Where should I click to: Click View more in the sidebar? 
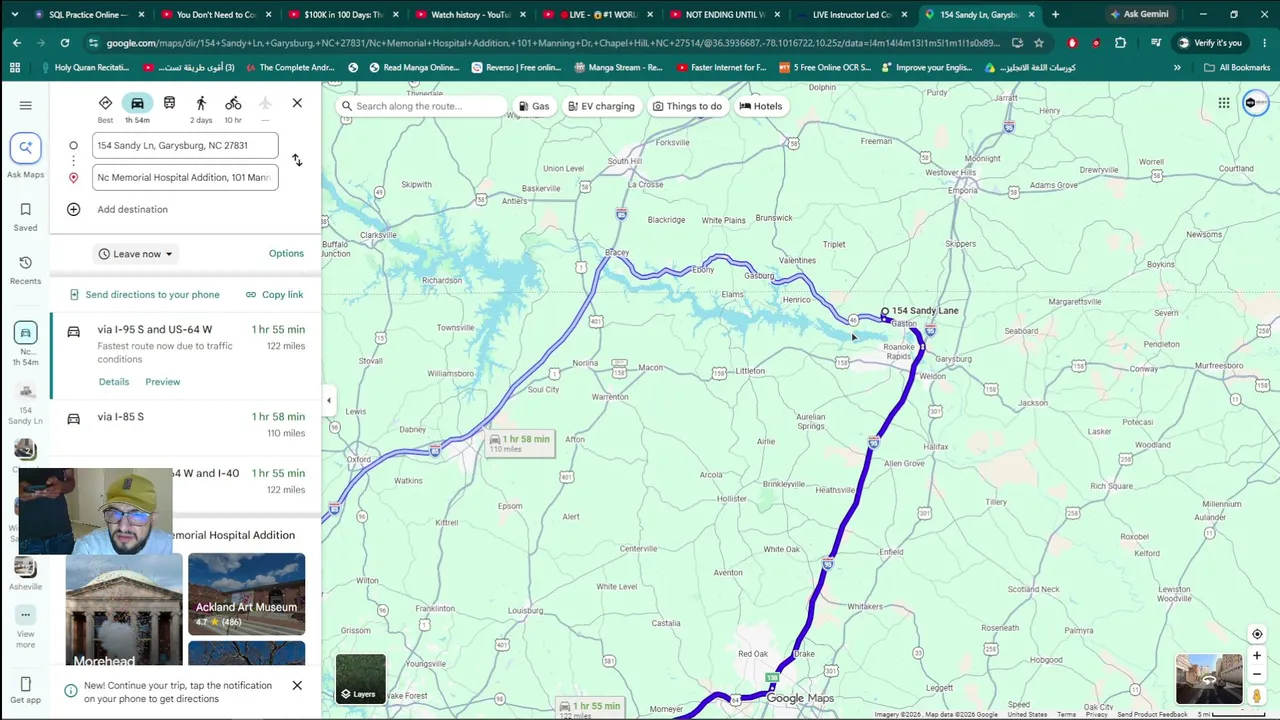point(26,627)
